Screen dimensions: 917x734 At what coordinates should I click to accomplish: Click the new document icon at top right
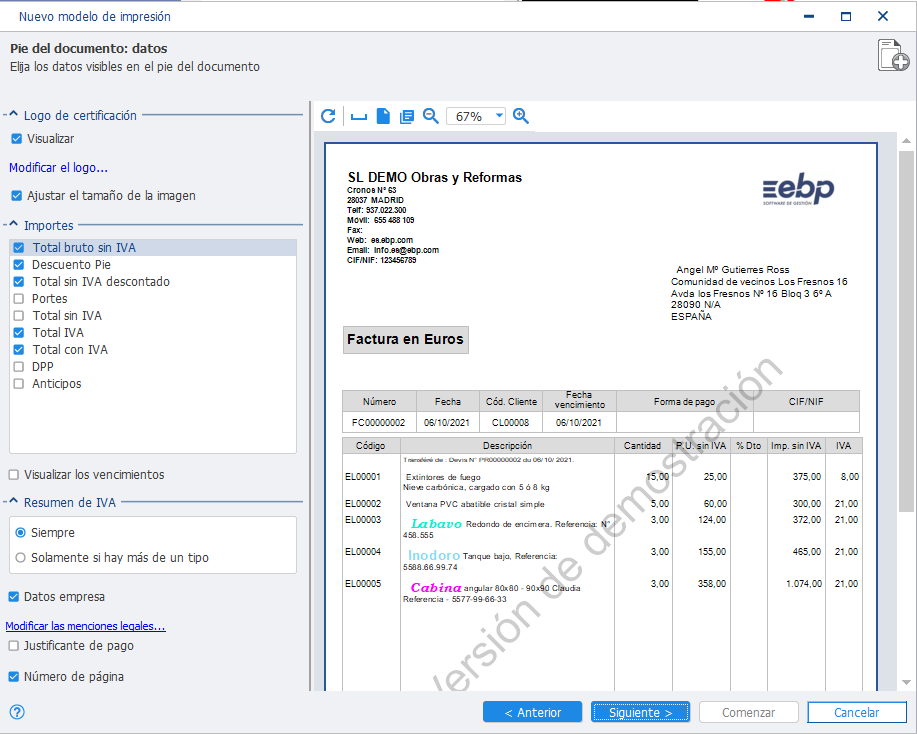[x=894, y=56]
